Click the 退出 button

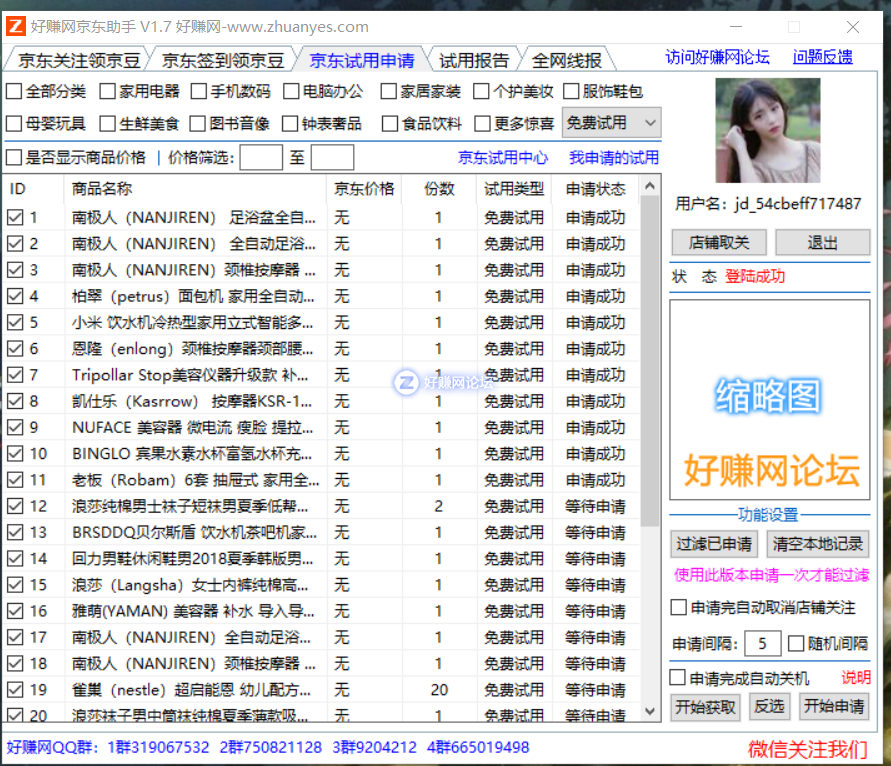pos(822,243)
